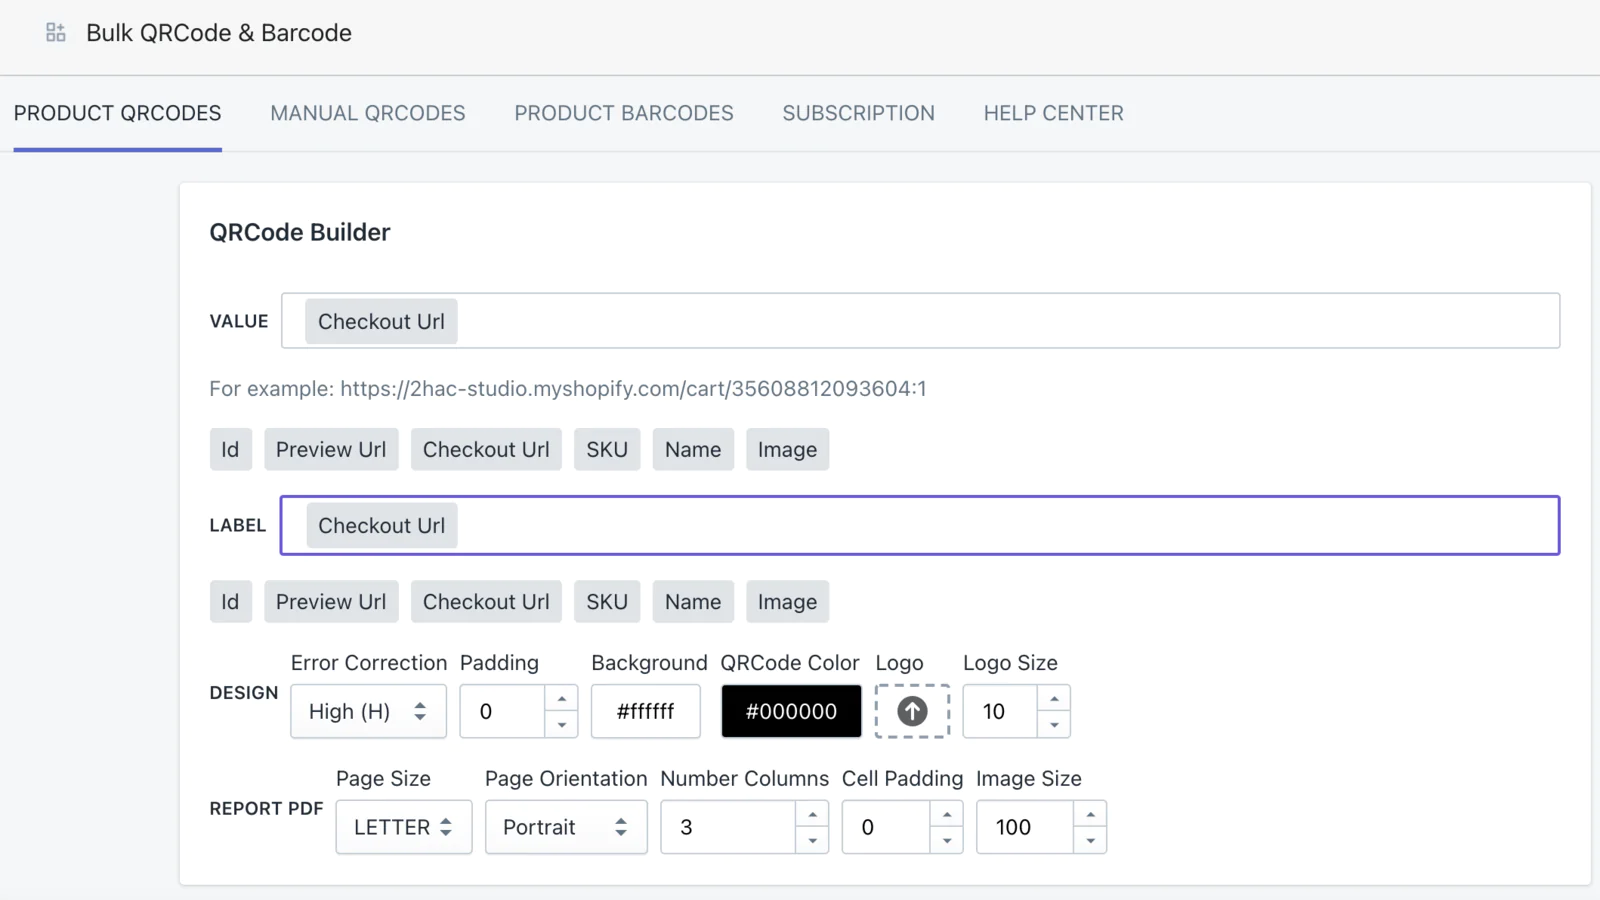Screen dimensions: 1600x900
Task: Open the Page Size LETTER dropdown
Action: (403, 827)
